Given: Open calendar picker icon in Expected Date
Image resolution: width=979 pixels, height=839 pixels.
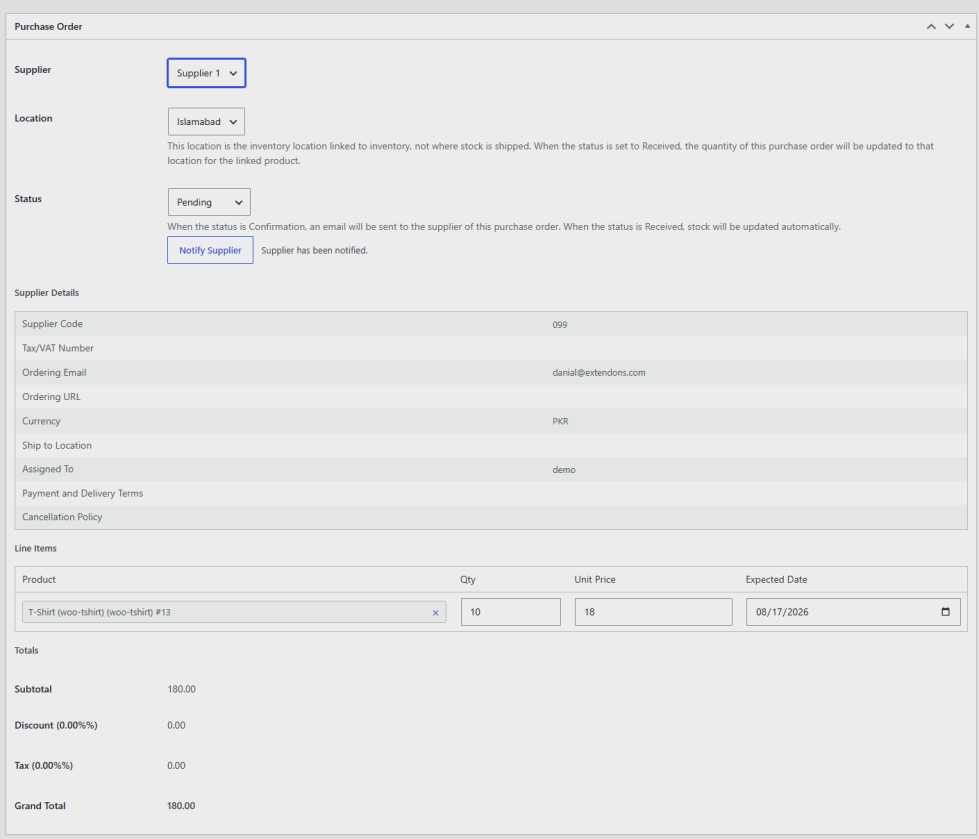Looking at the screenshot, I should [x=945, y=612].
